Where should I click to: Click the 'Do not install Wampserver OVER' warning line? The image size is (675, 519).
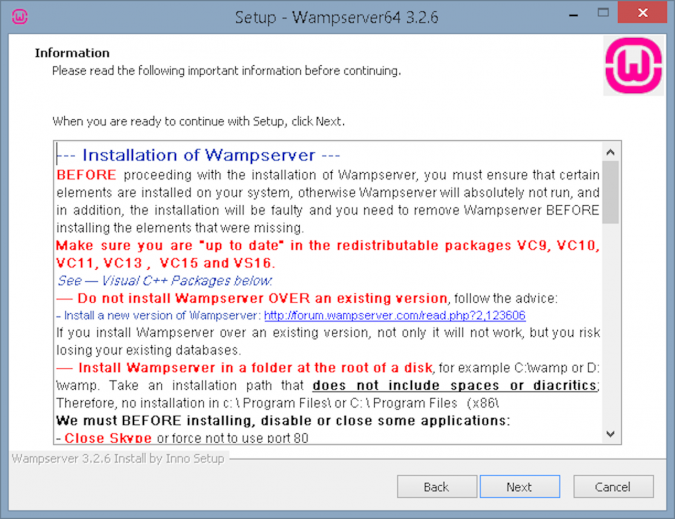coord(252,298)
